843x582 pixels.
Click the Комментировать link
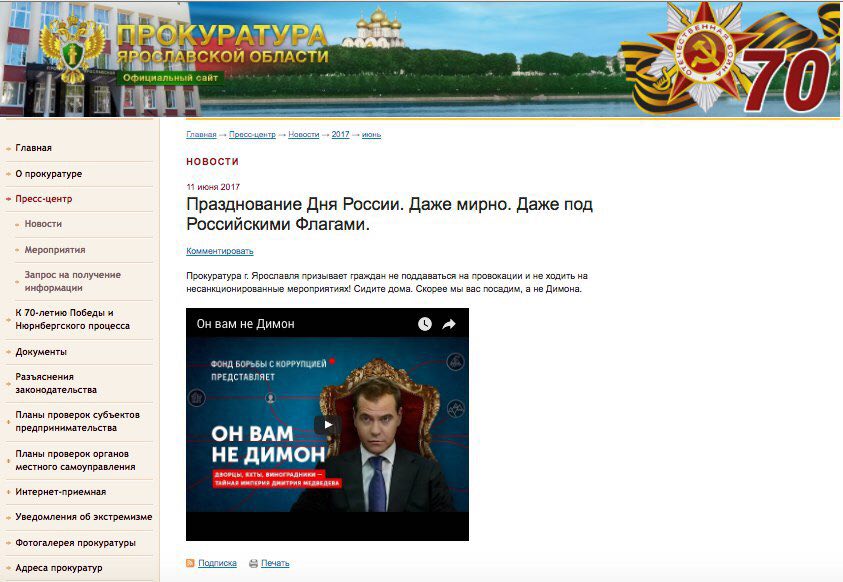tap(219, 251)
